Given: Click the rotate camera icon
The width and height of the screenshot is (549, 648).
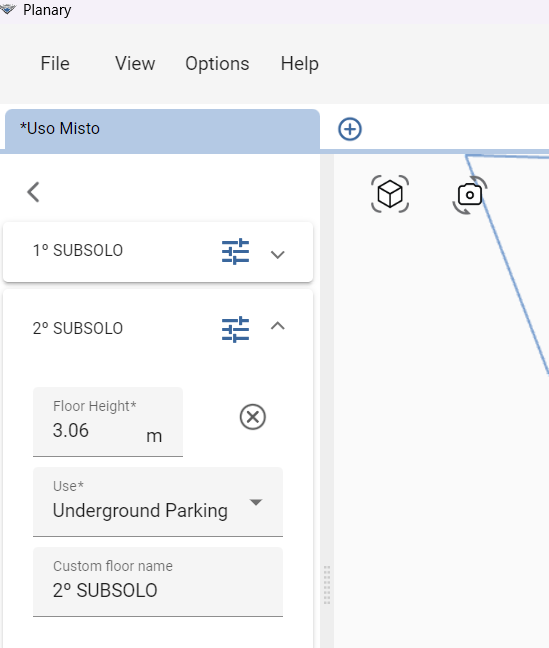Looking at the screenshot, I should [x=470, y=195].
